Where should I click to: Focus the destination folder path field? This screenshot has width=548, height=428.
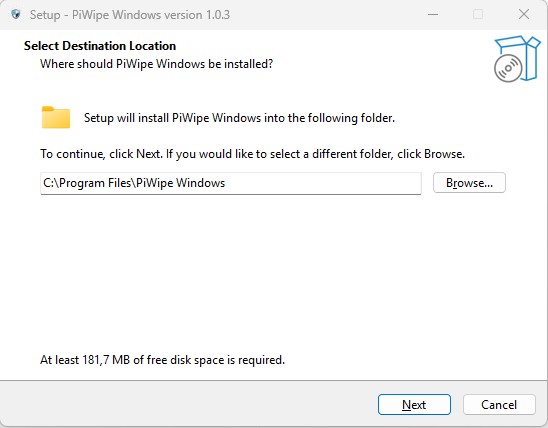[x=231, y=183]
